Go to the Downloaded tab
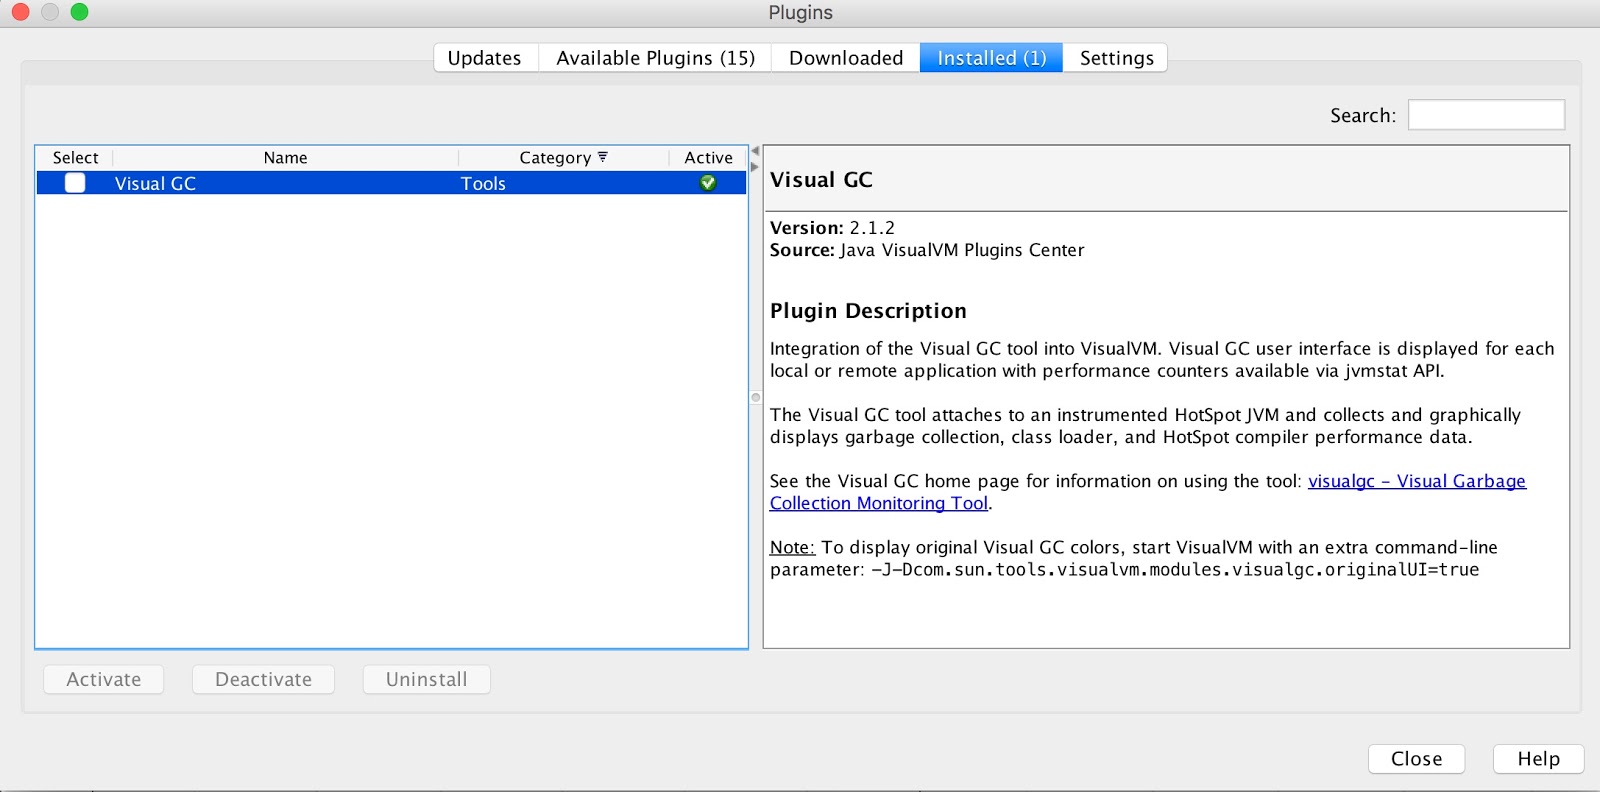Image resolution: width=1600 pixels, height=792 pixels. pos(845,58)
